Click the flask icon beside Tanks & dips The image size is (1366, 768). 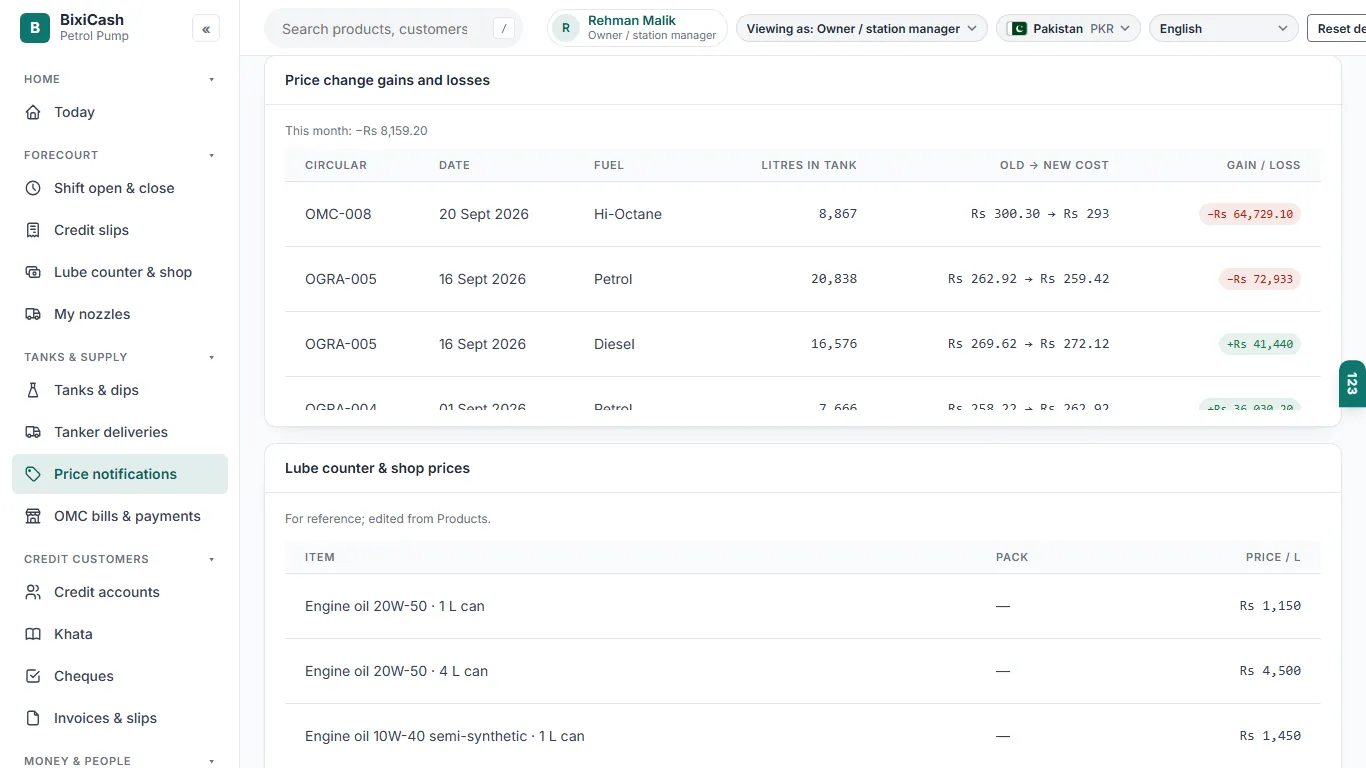click(x=33, y=390)
